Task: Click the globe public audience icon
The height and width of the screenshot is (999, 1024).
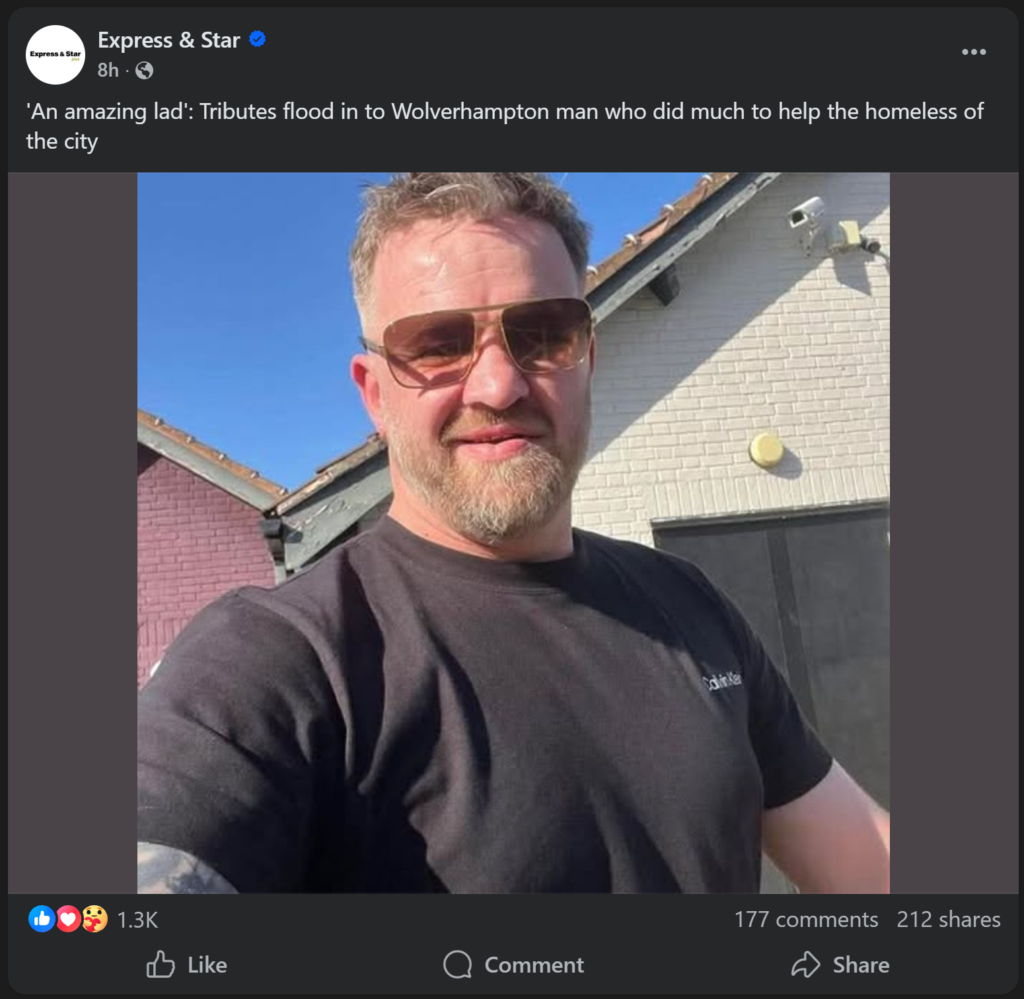Action: (144, 70)
